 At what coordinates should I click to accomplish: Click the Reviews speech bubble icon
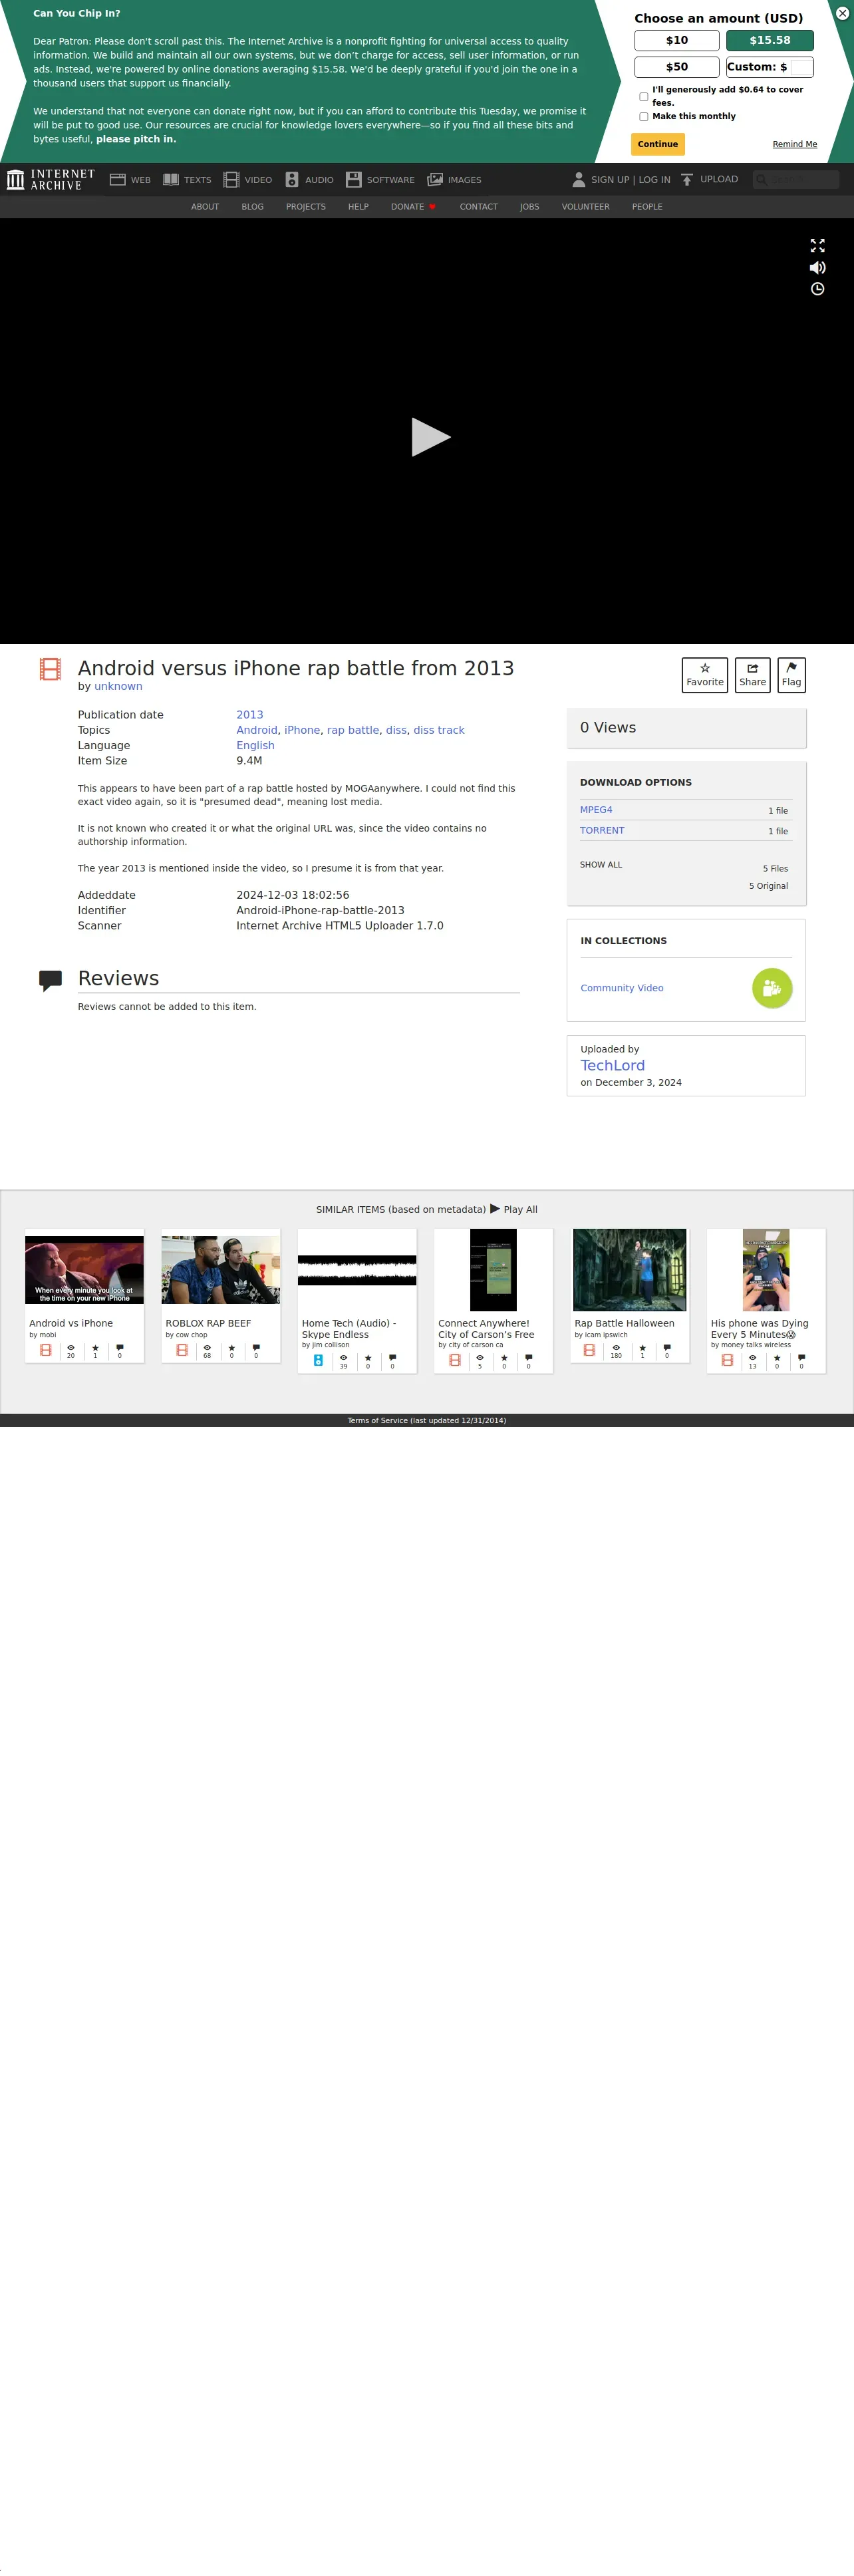pos(50,980)
